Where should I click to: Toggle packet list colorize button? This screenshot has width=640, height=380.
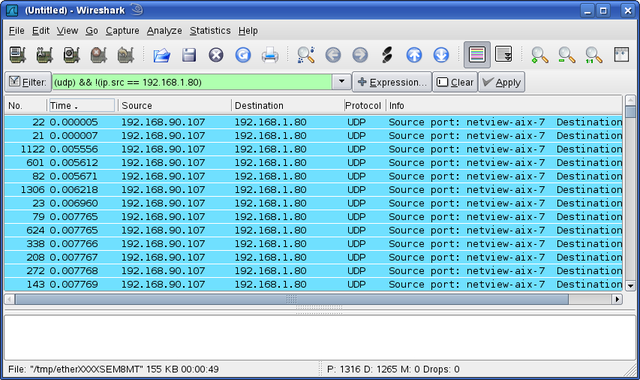point(477,54)
